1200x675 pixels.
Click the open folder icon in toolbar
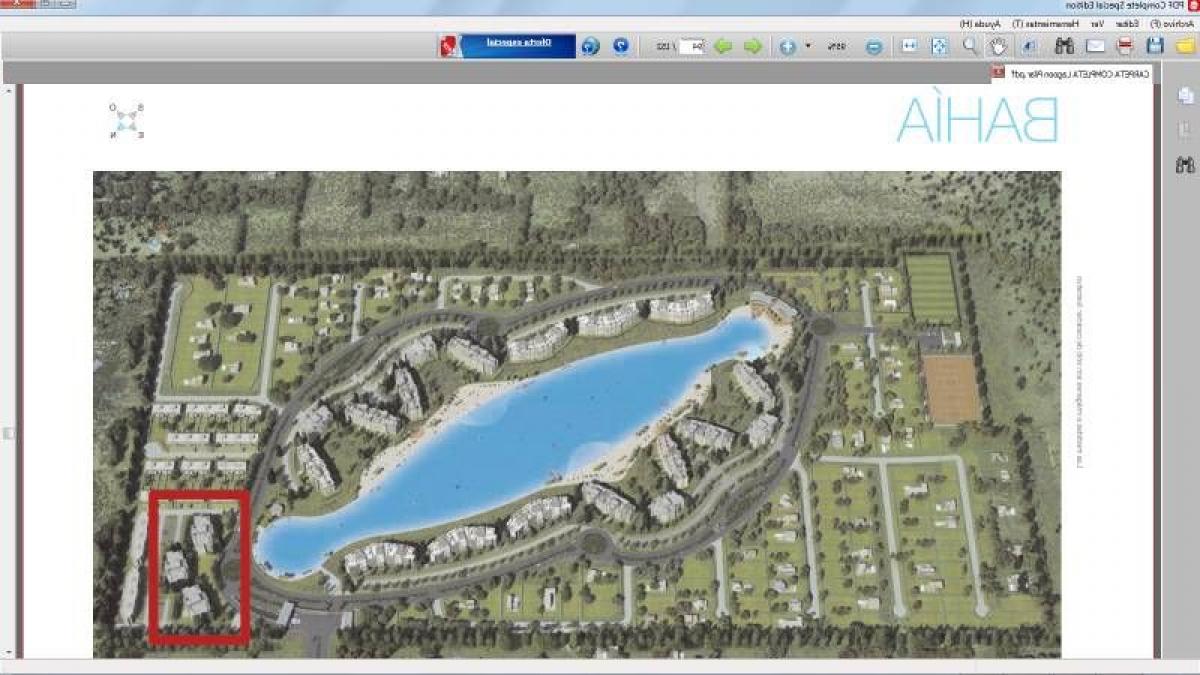1185,46
